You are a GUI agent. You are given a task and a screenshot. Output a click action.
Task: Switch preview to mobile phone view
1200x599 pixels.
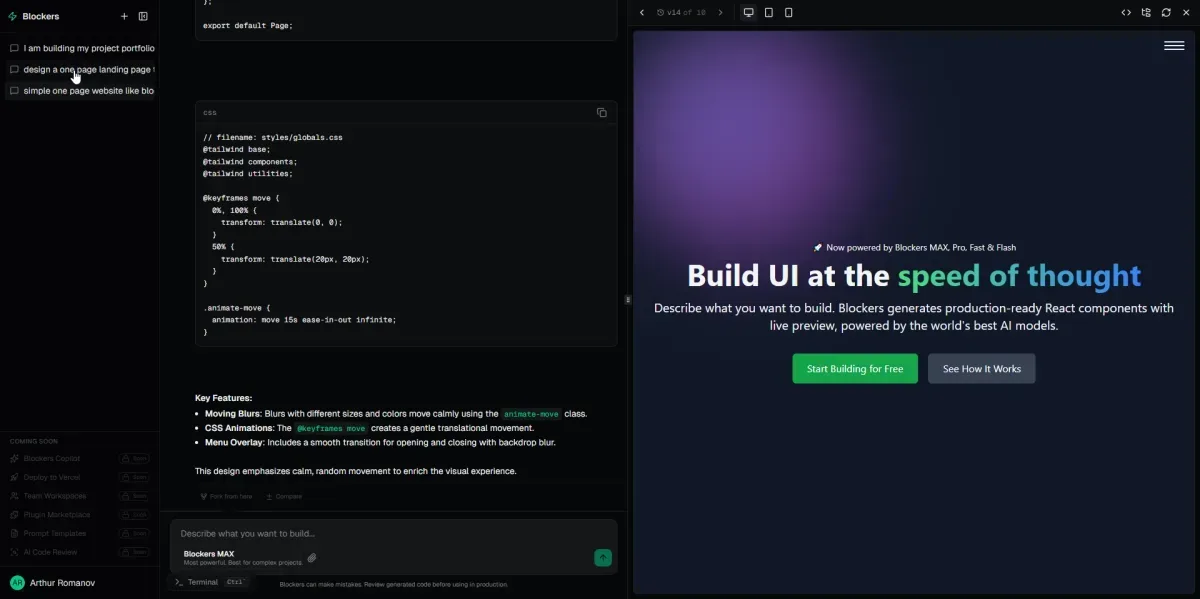pos(788,13)
